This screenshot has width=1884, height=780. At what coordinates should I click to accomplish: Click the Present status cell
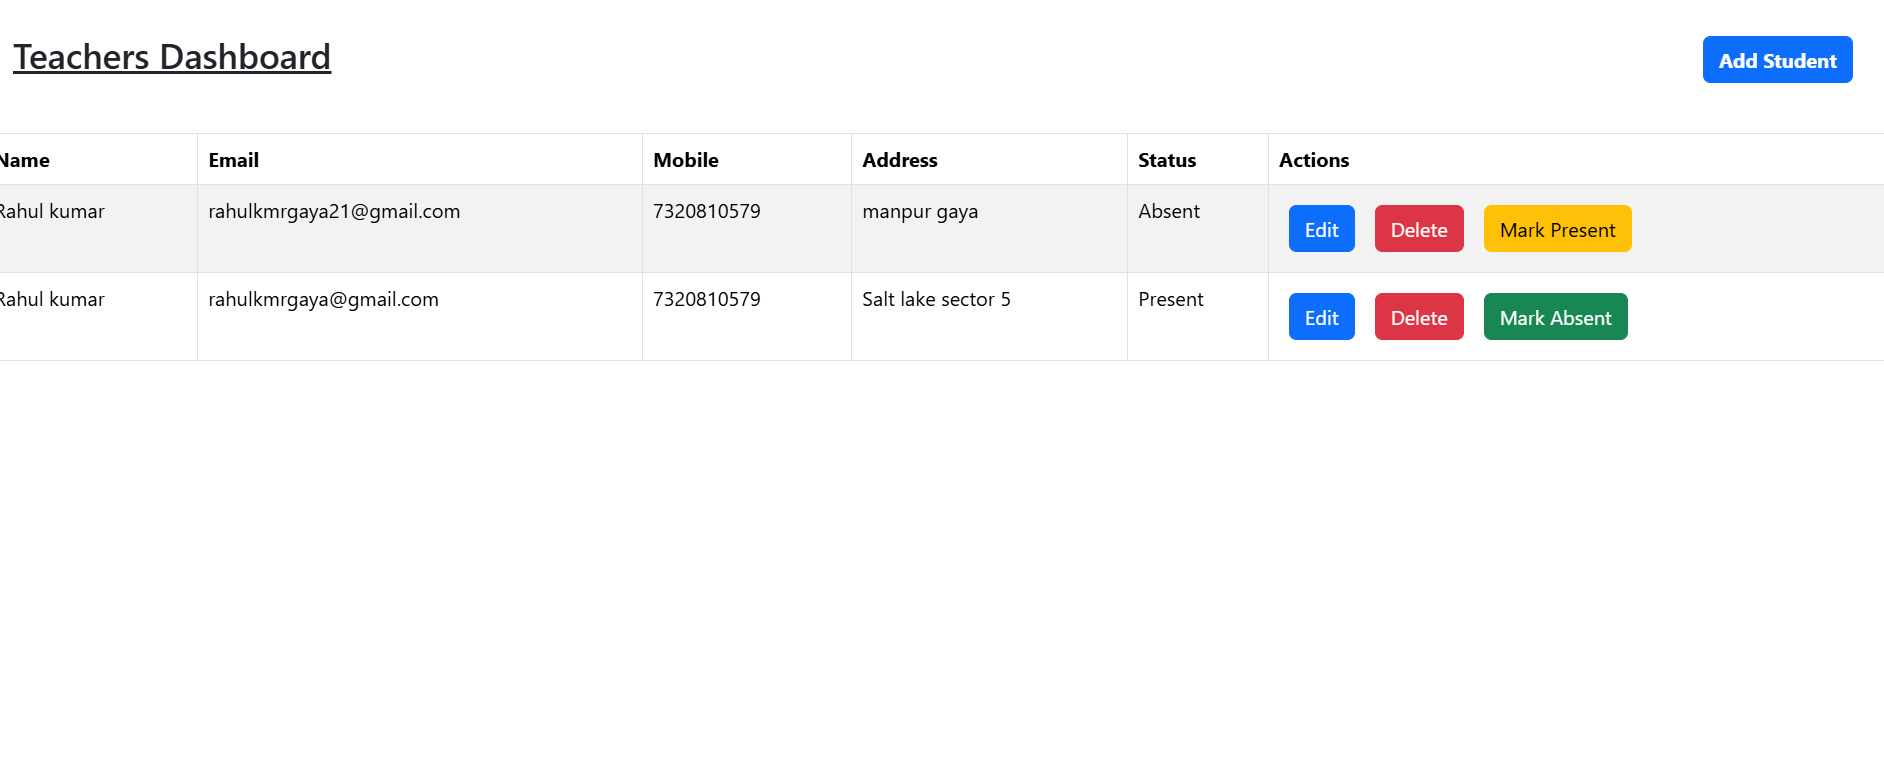pos(1170,300)
